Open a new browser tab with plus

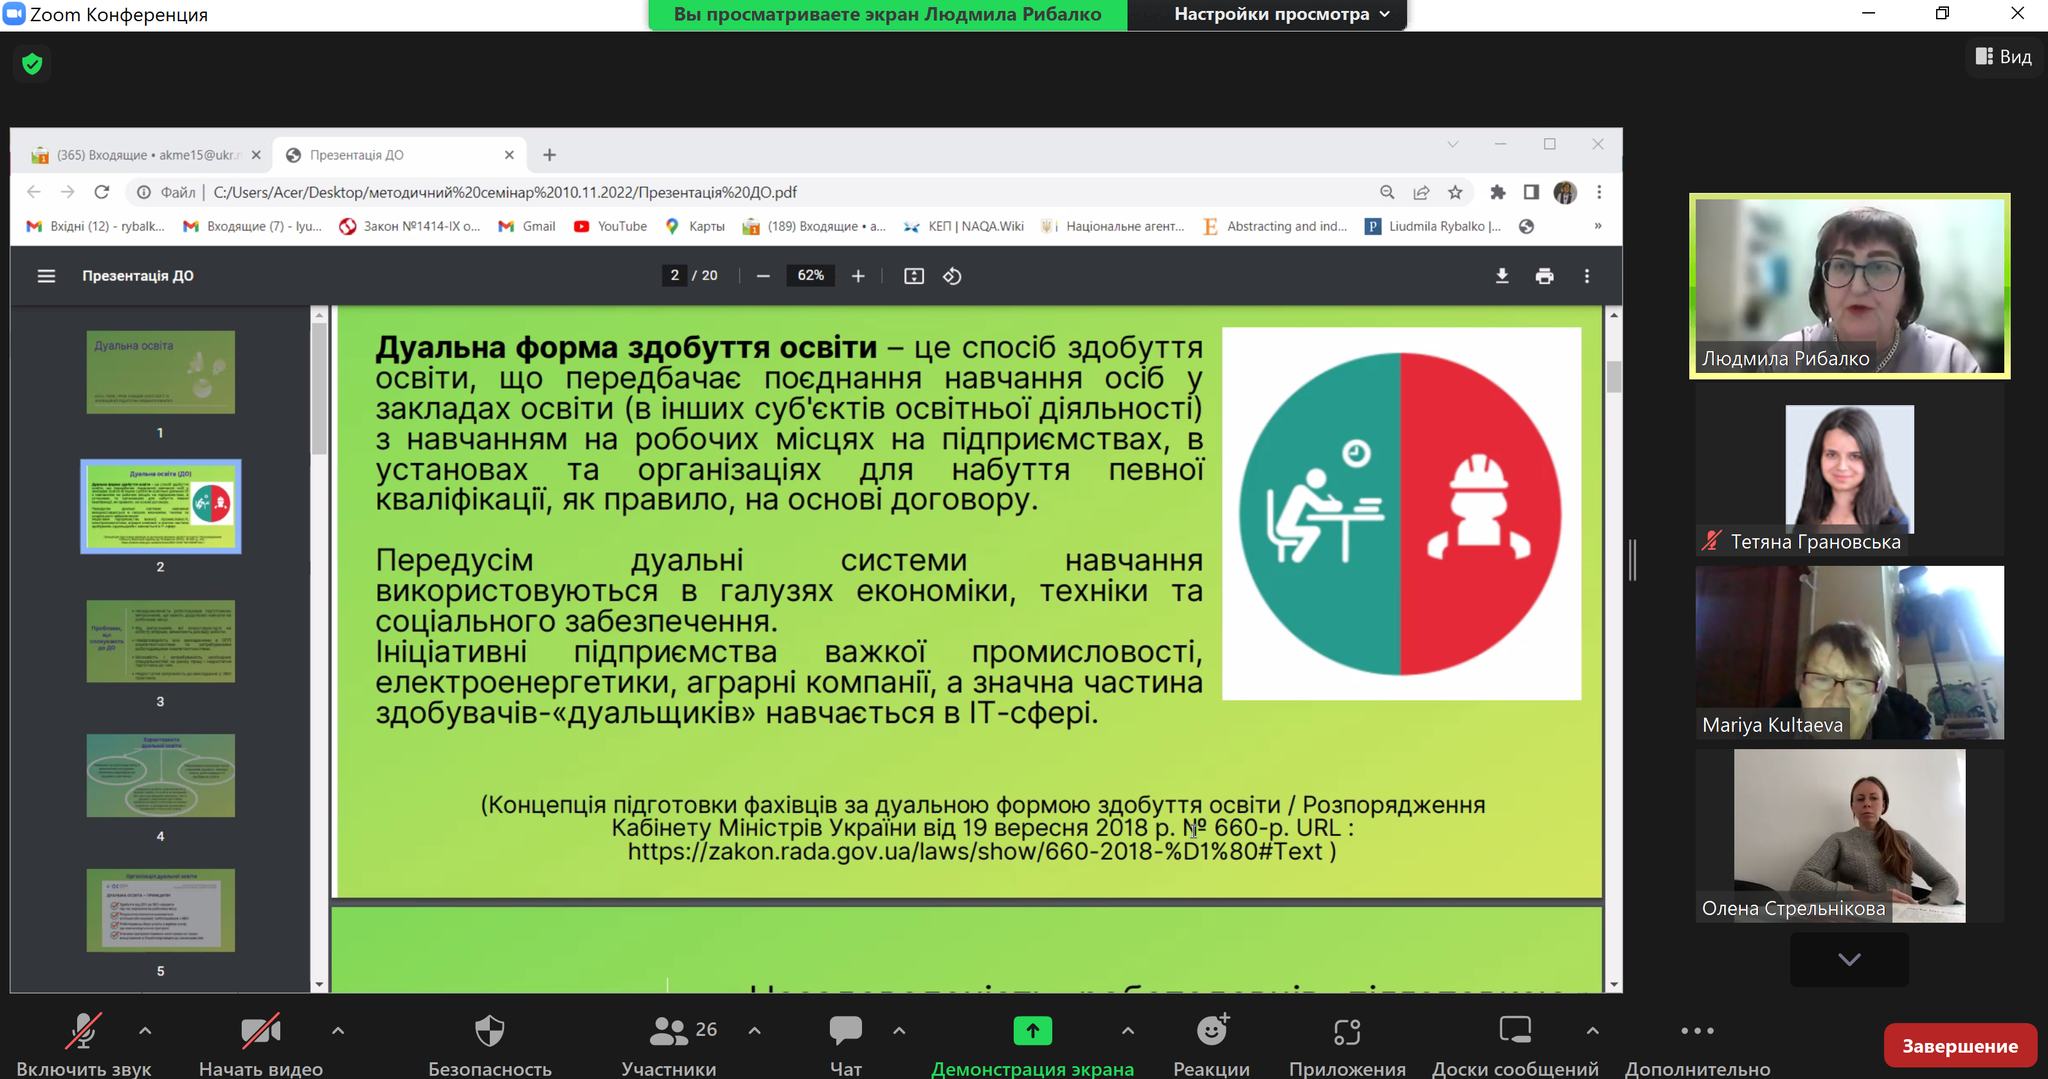click(x=549, y=155)
